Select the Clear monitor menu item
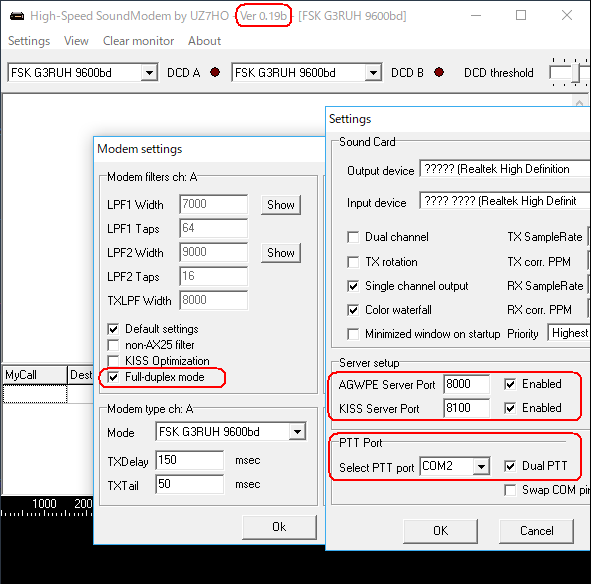 tap(138, 41)
